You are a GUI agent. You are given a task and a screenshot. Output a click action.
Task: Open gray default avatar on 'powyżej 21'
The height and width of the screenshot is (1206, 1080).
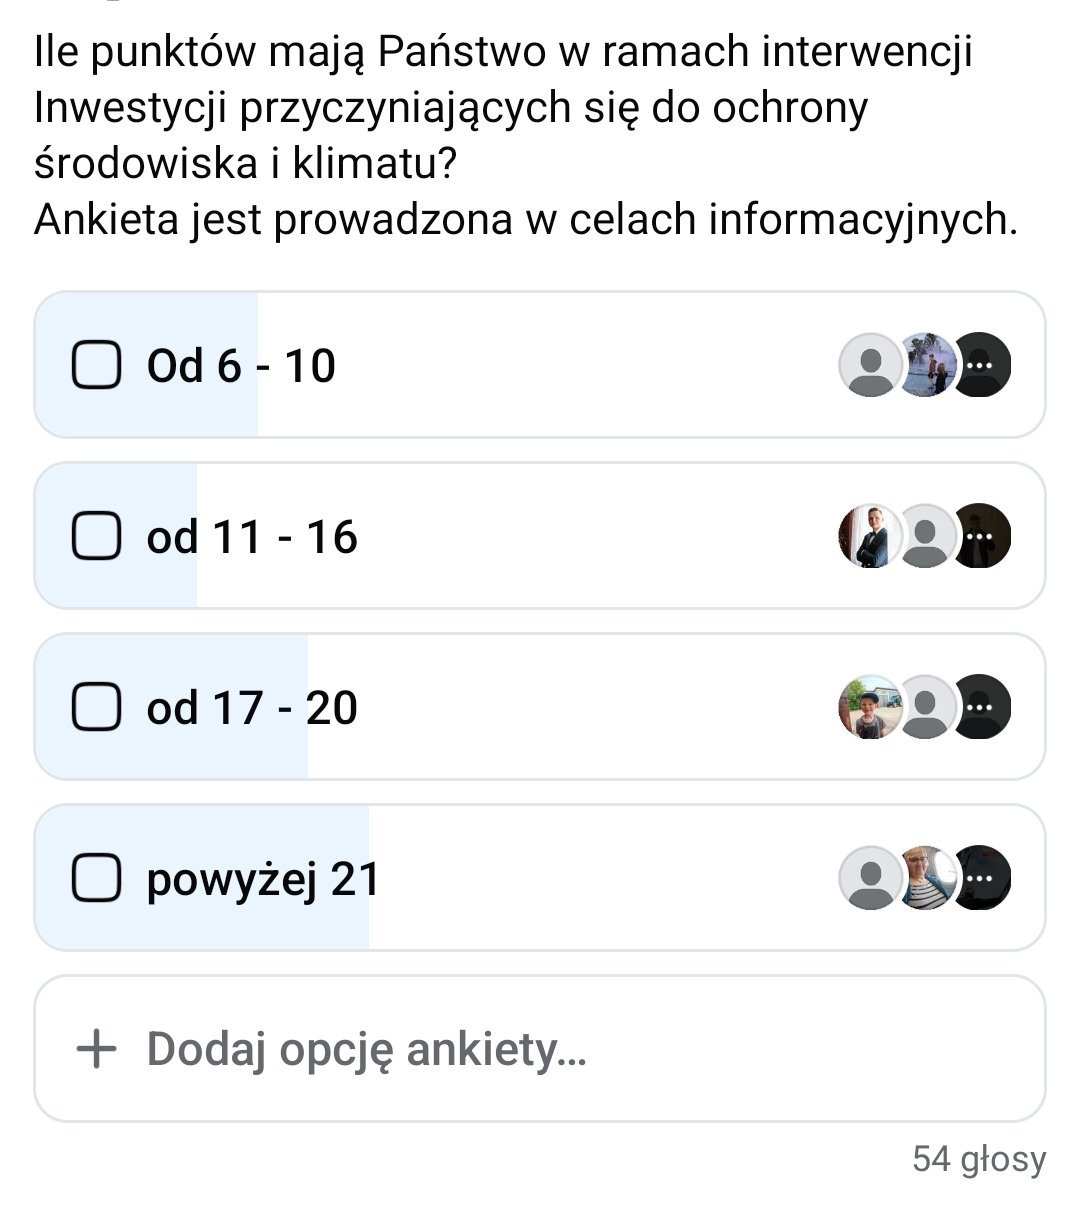870,879
